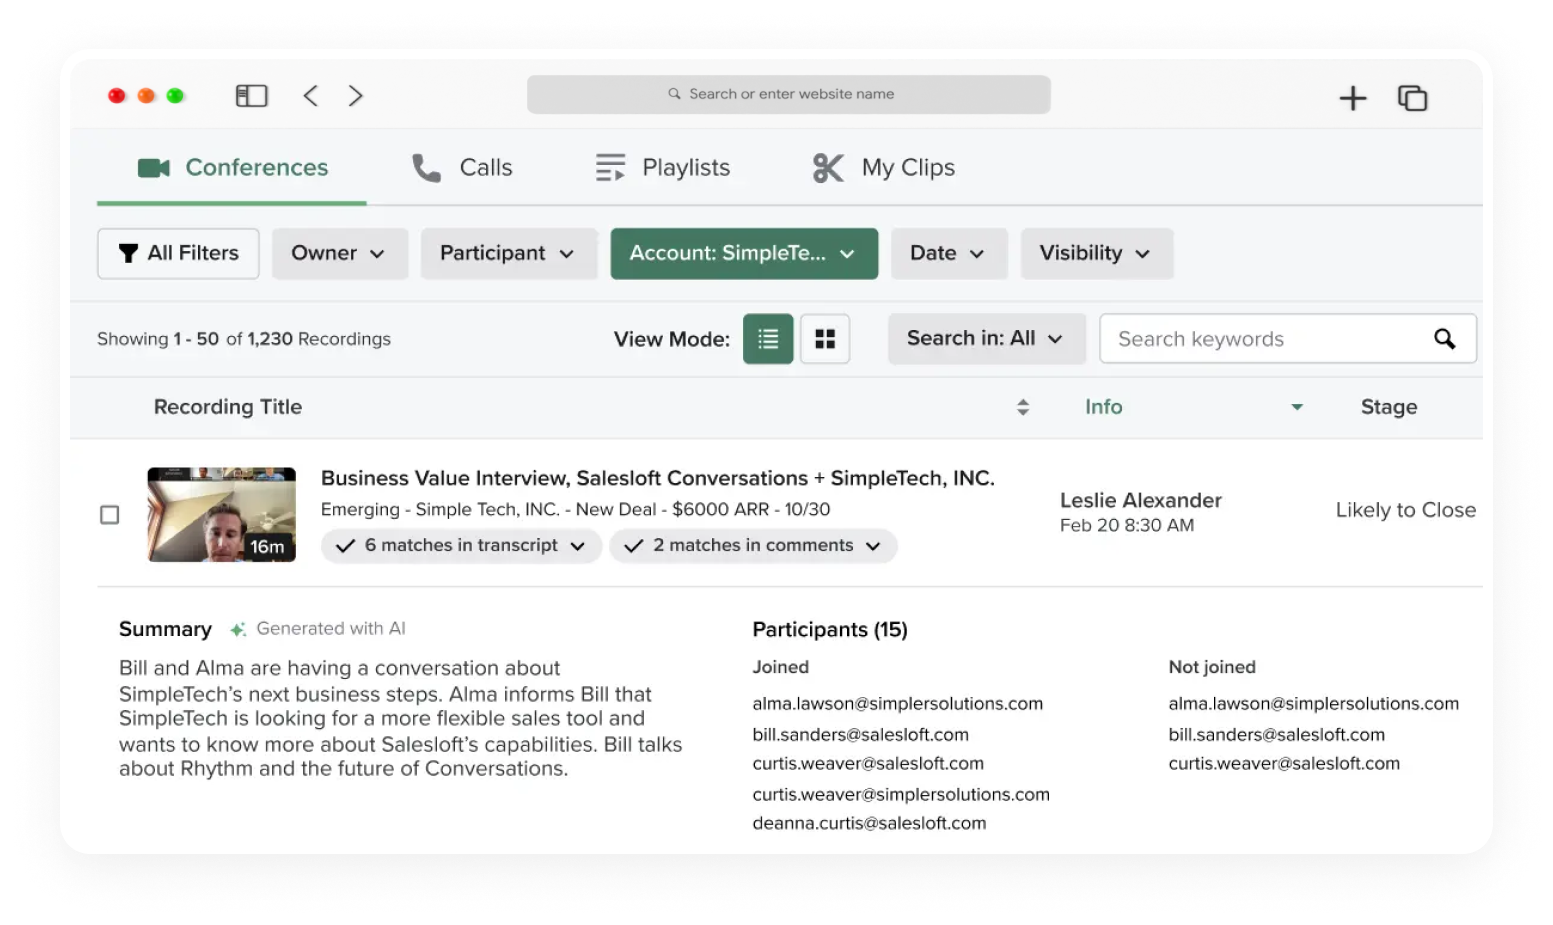Open the Search in: All dropdown
Image resolution: width=1553 pixels, height=925 pixels.
tap(985, 339)
